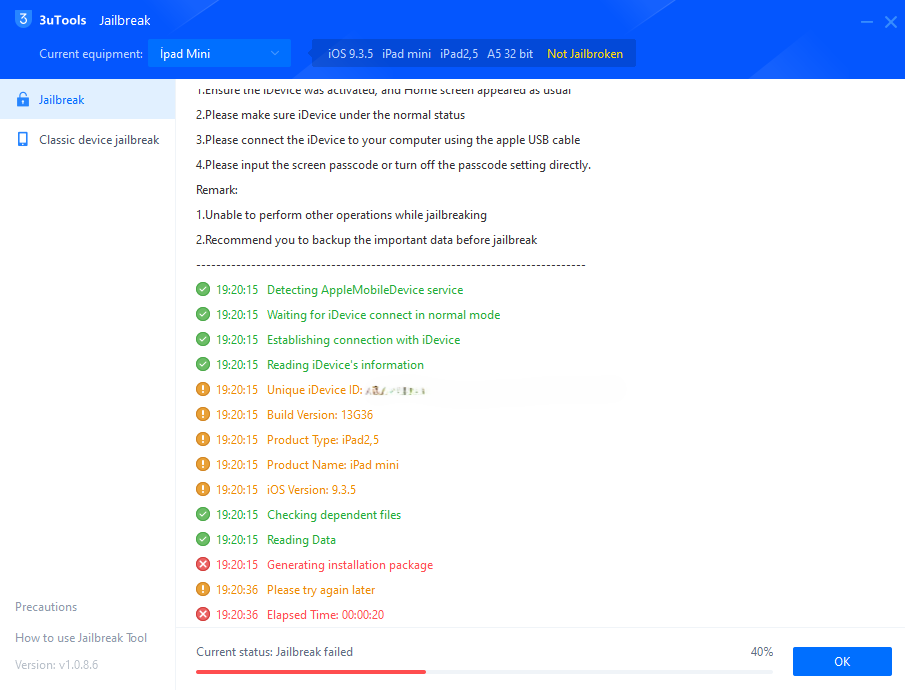Click orange warning icon for Product Type

point(203,439)
